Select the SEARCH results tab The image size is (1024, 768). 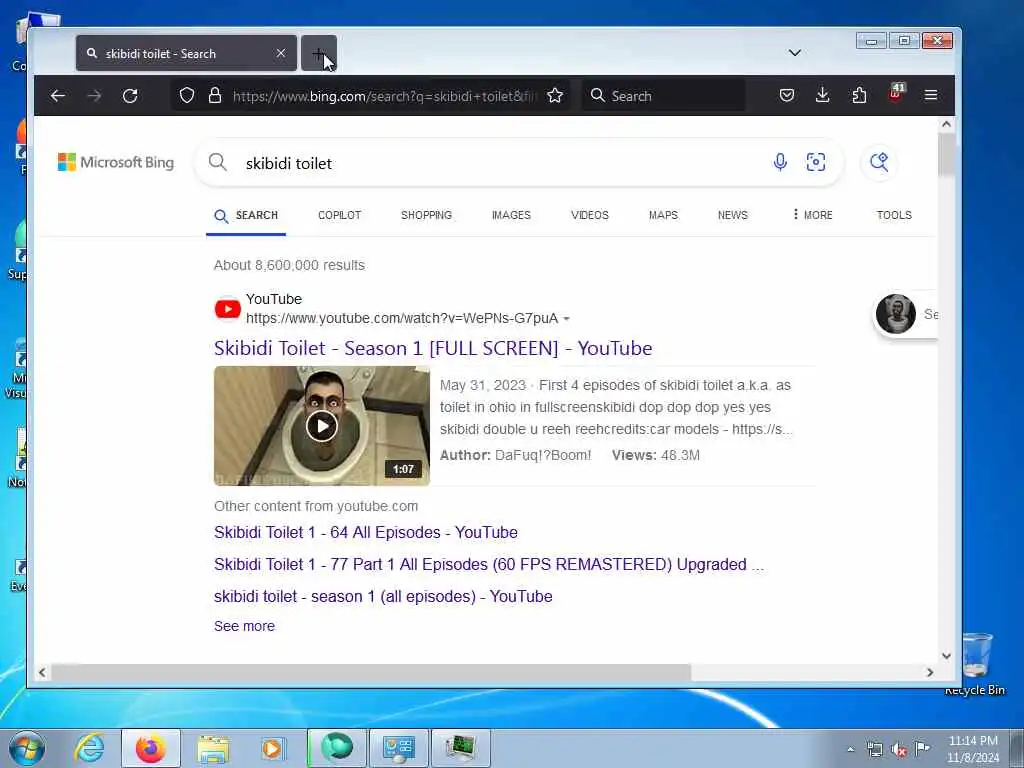point(246,216)
